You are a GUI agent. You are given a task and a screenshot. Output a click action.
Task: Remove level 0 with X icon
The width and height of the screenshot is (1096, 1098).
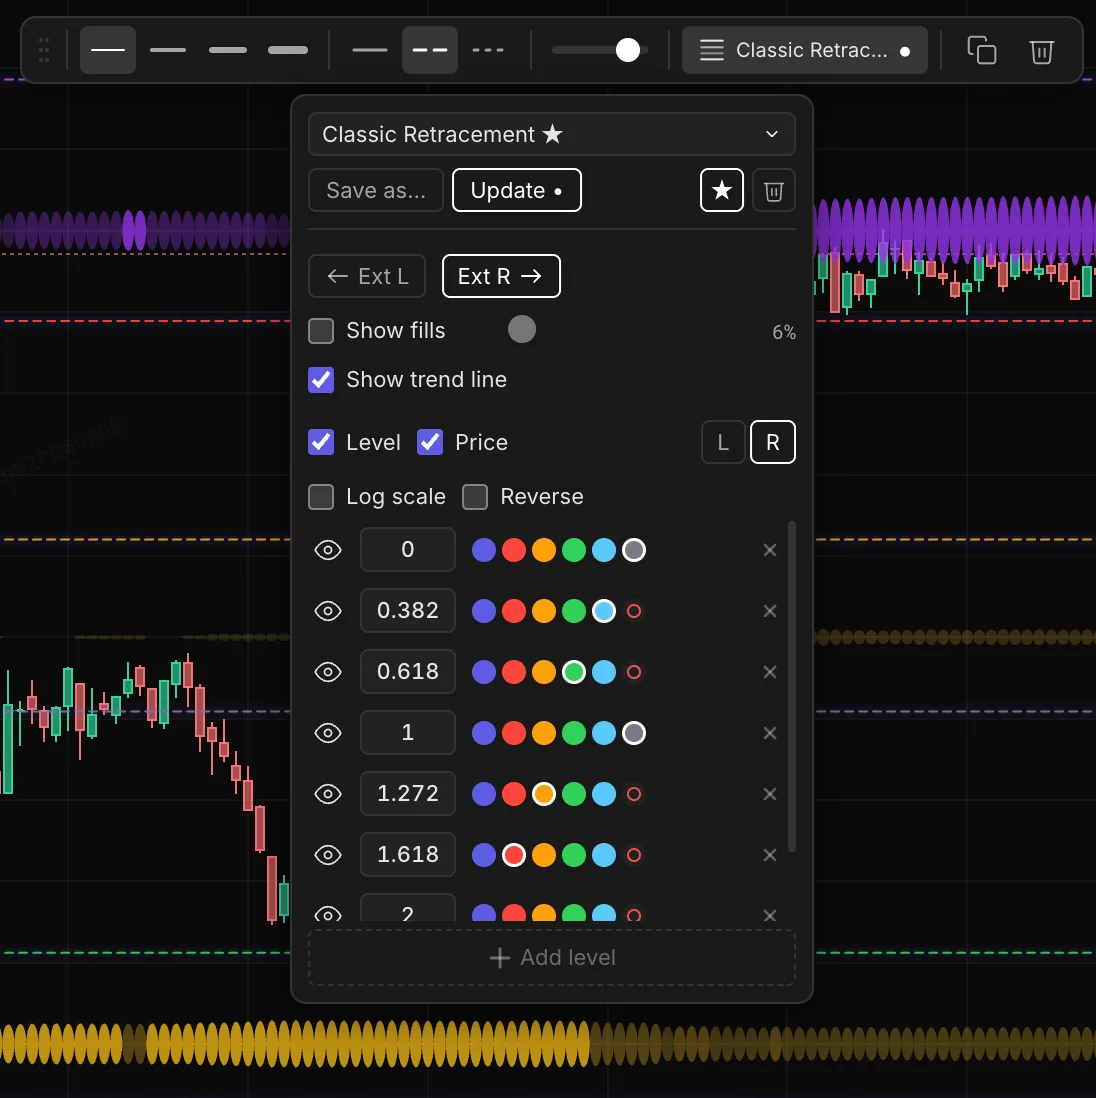[x=770, y=550]
